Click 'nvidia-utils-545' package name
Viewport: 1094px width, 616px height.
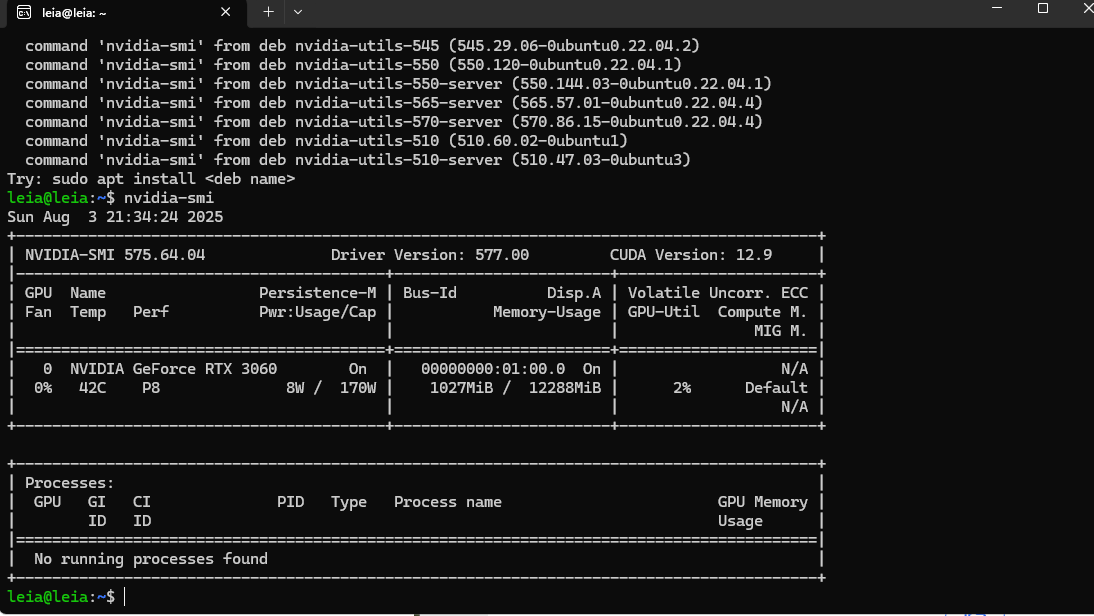tap(367, 45)
